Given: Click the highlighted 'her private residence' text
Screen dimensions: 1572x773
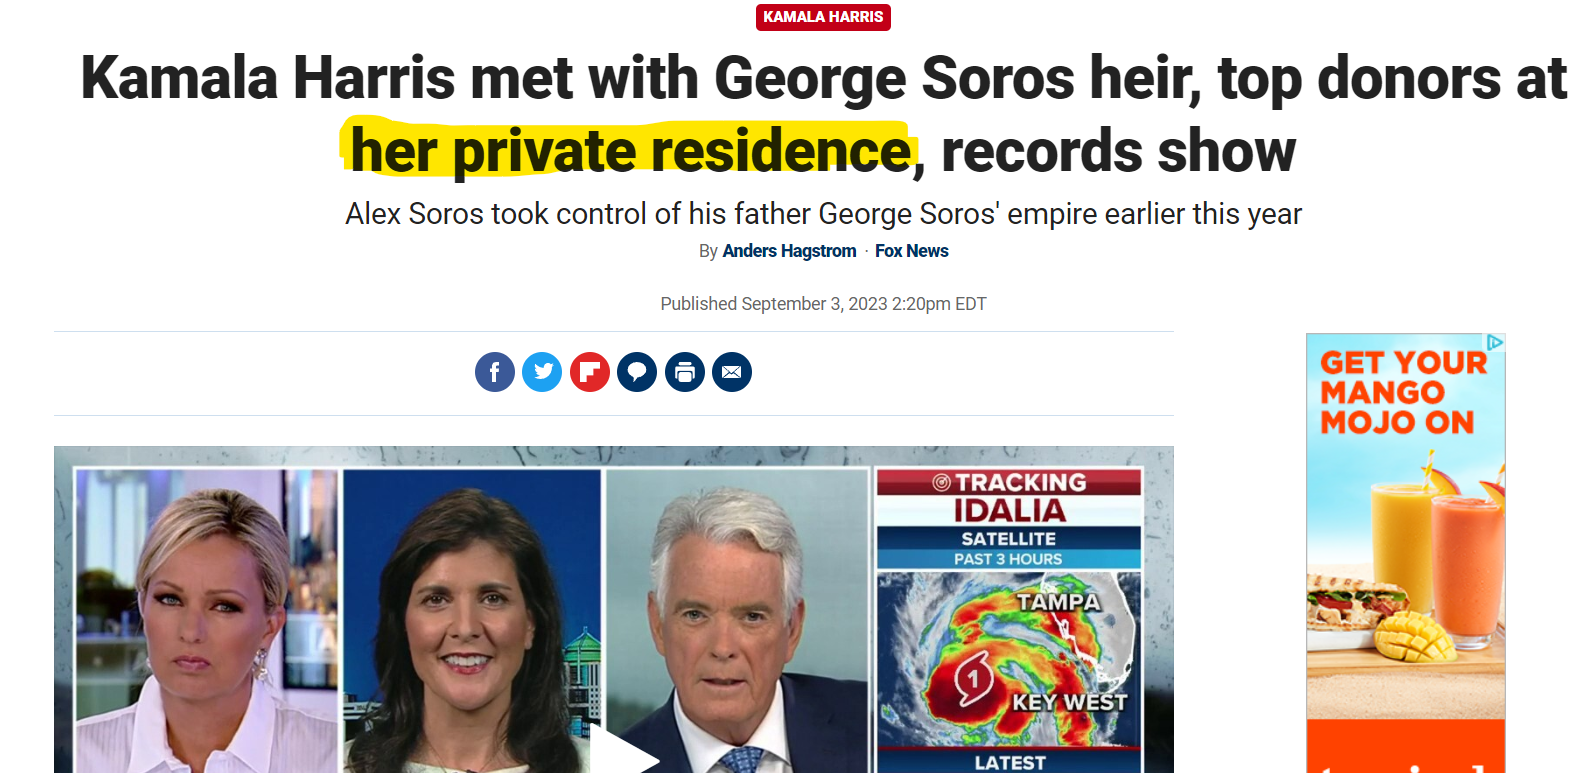Looking at the screenshot, I should coord(631,151).
